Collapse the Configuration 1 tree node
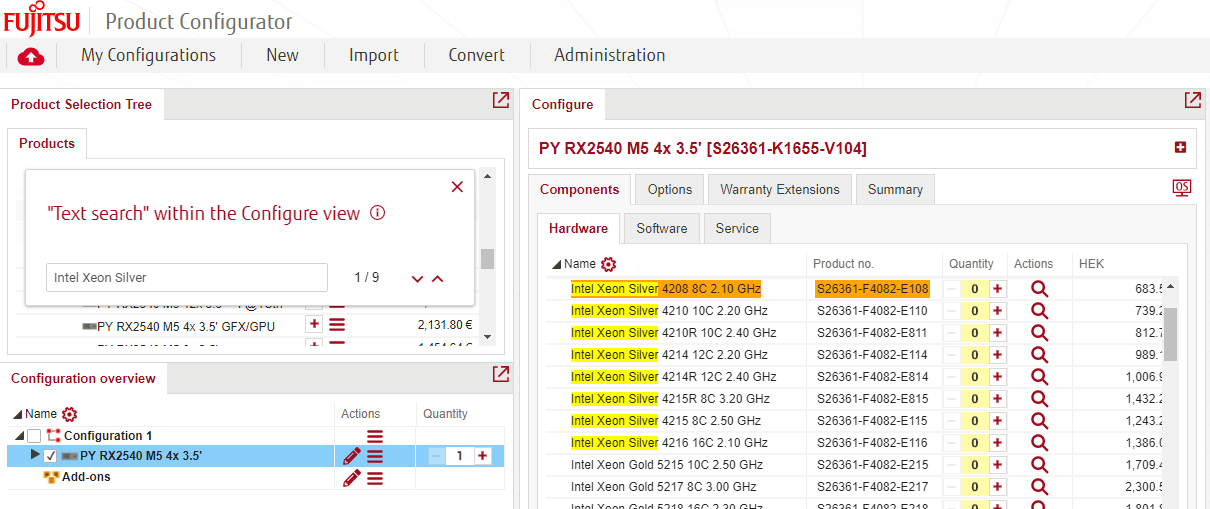Image resolution: width=1210 pixels, height=509 pixels. [18, 436]
